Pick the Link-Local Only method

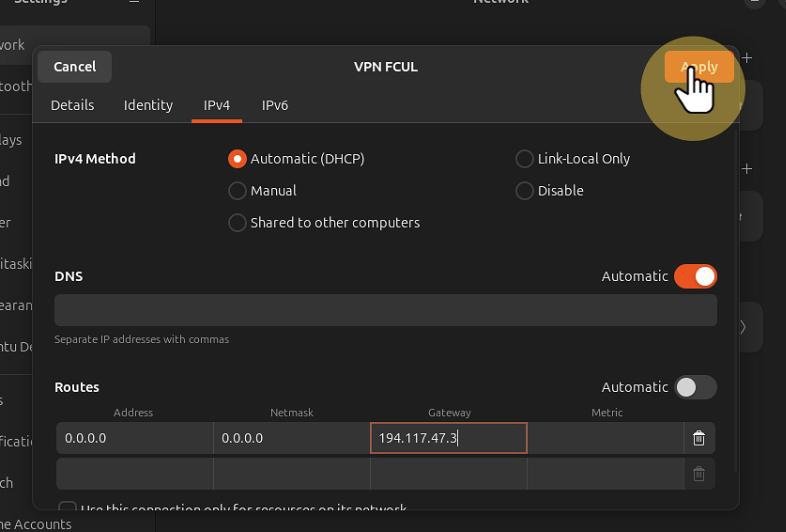pos(524,159)
